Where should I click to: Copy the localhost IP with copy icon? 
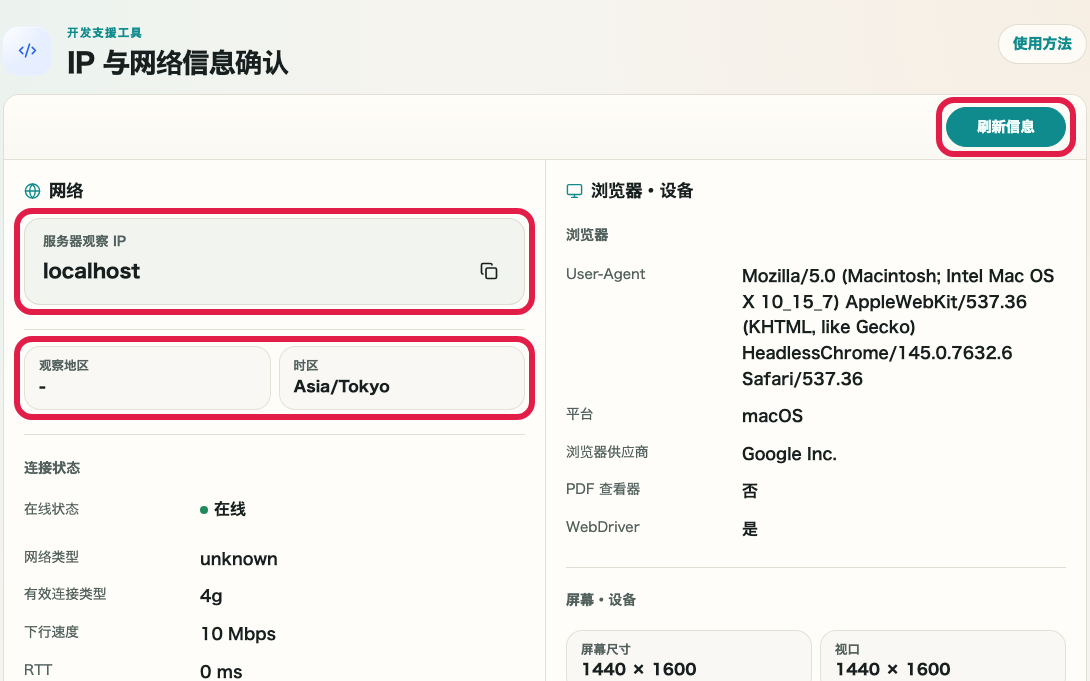click(x=489, y=271)
